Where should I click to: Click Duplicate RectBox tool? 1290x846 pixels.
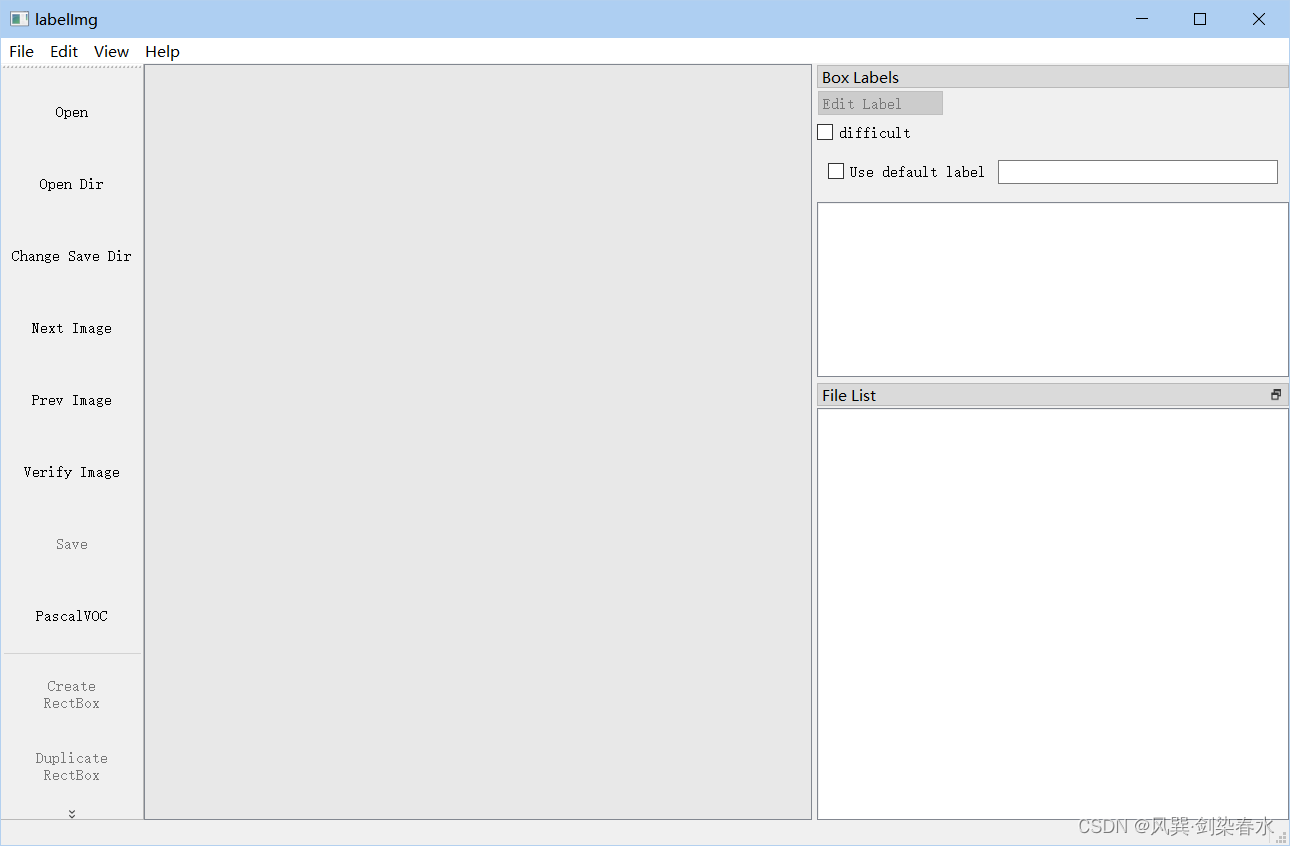72,767
